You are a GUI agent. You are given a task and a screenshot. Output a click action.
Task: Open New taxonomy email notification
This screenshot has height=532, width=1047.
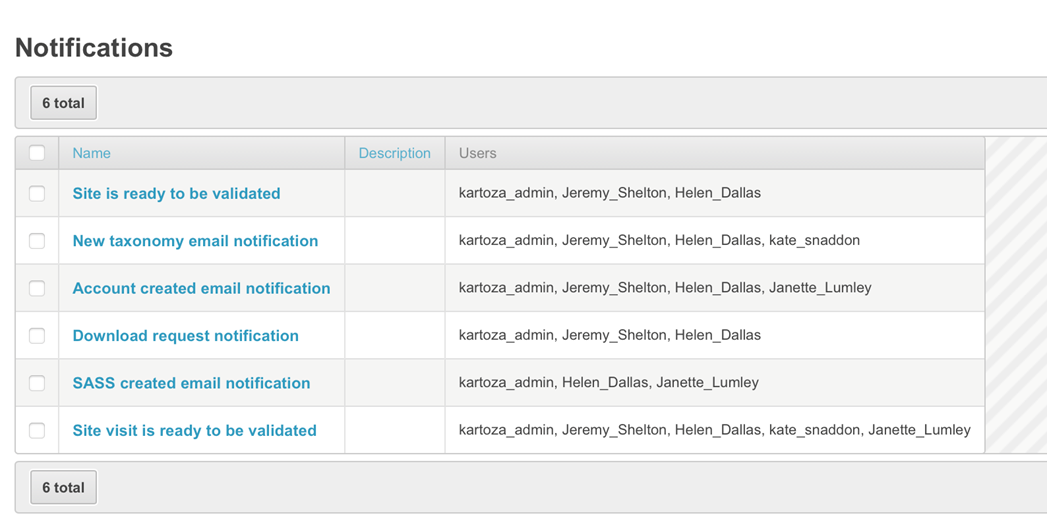195,241
